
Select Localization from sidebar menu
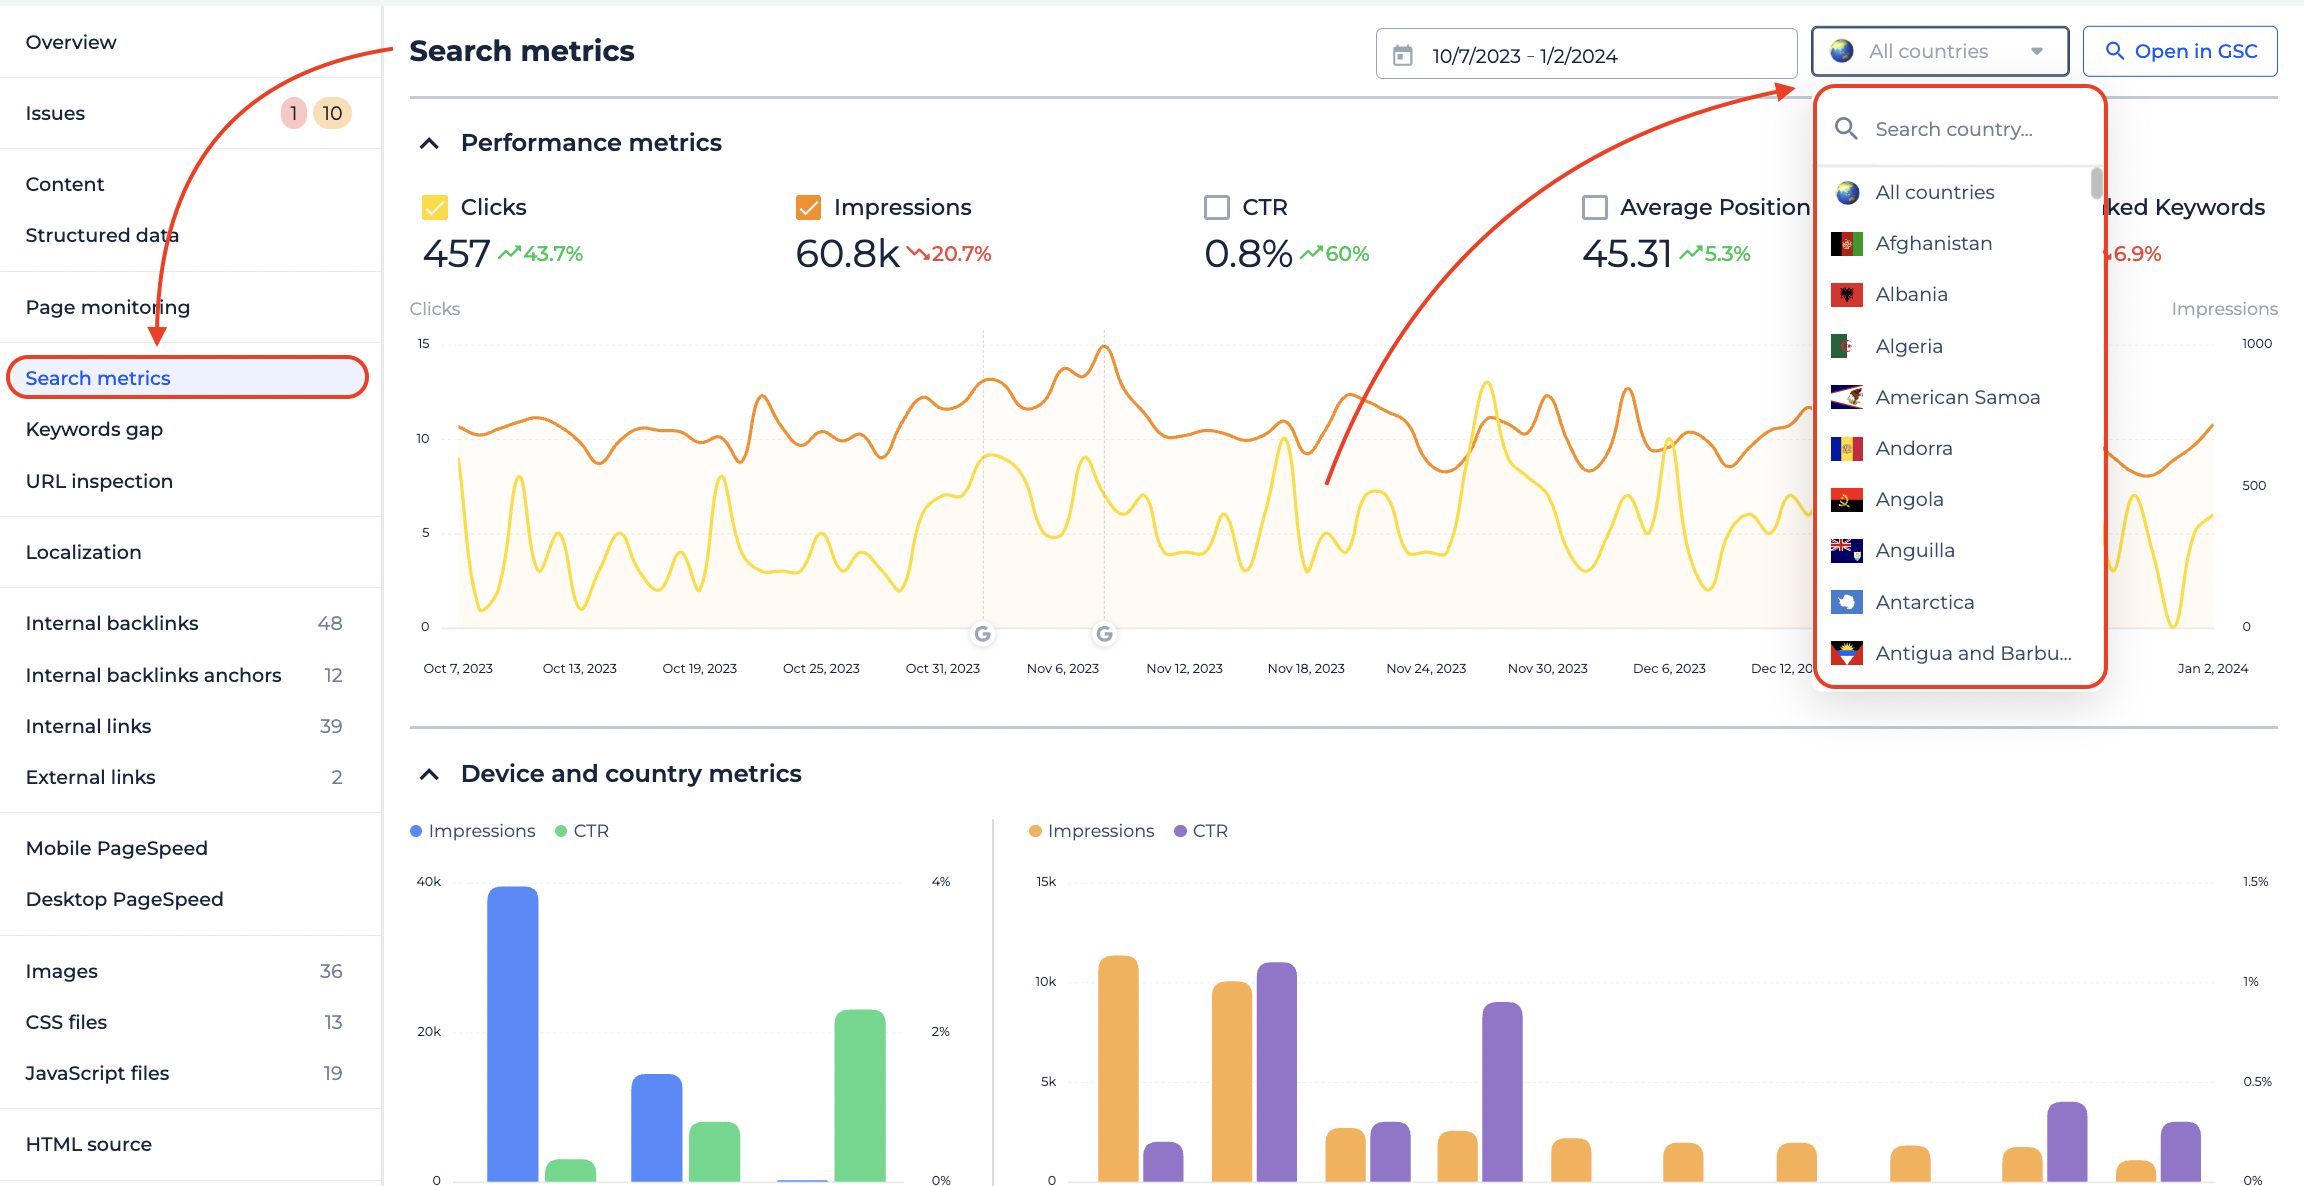pyautogui.click(x=83, y=551)
